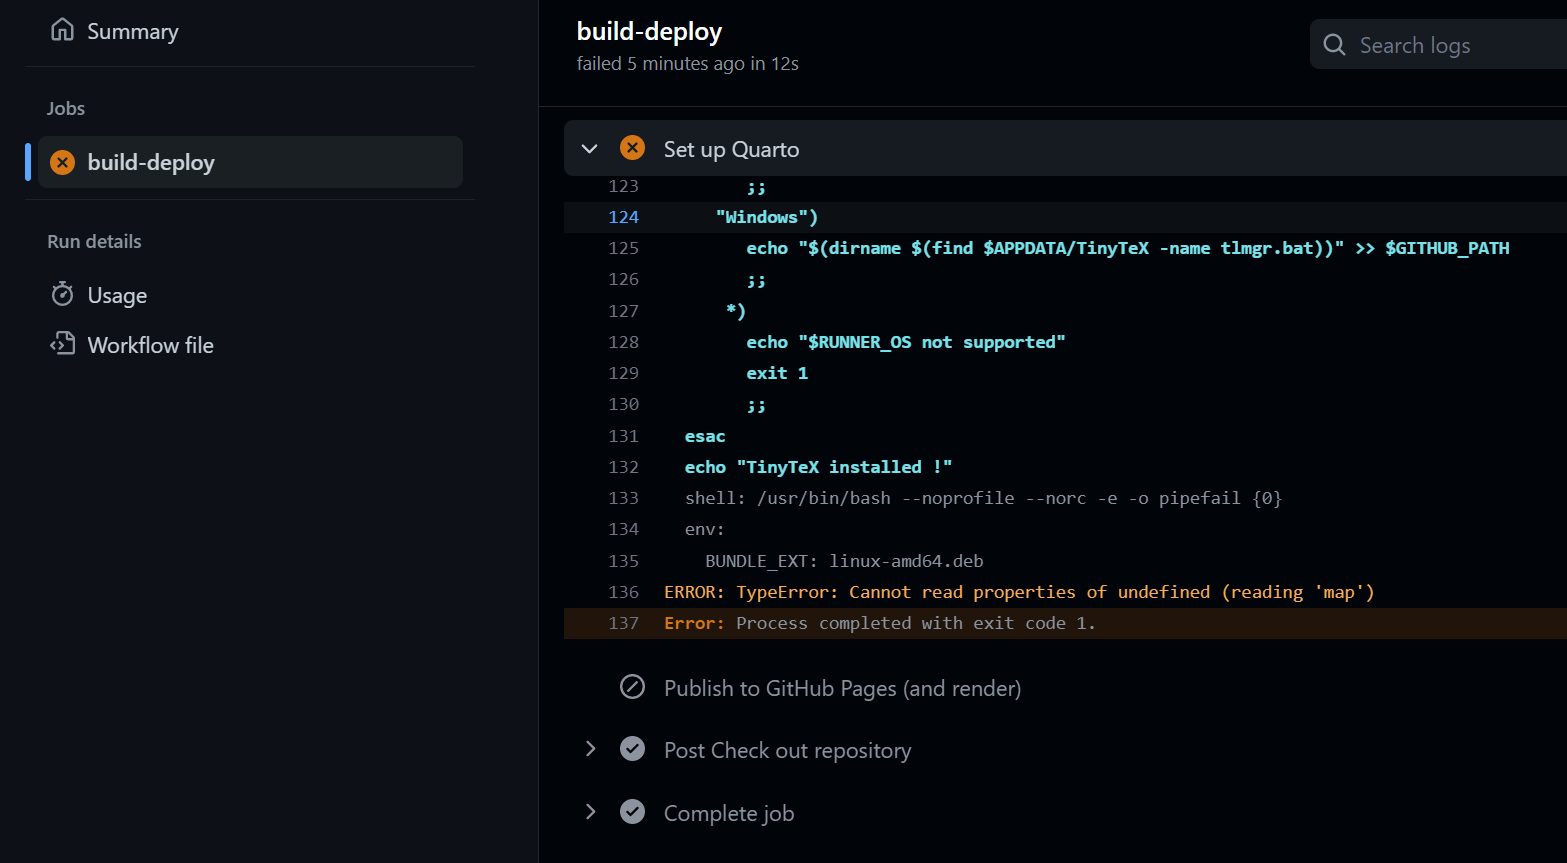Select log line number 137

[x=623, y=623]
